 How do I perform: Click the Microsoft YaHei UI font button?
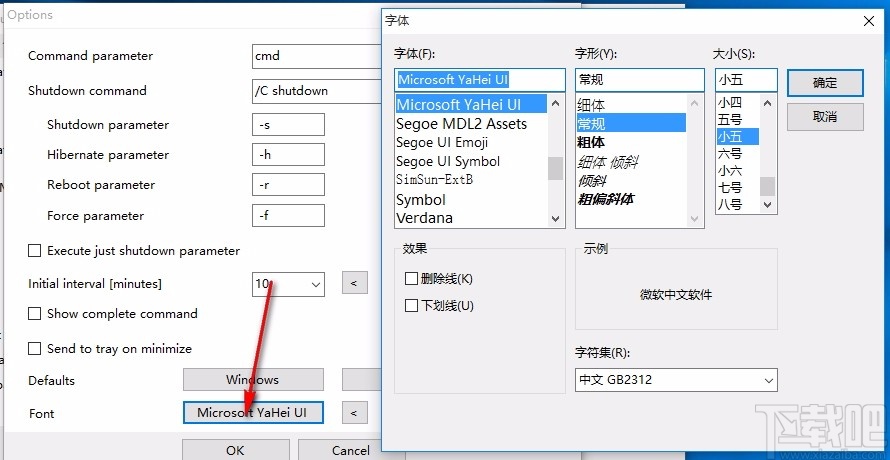[x=253, y=413]
